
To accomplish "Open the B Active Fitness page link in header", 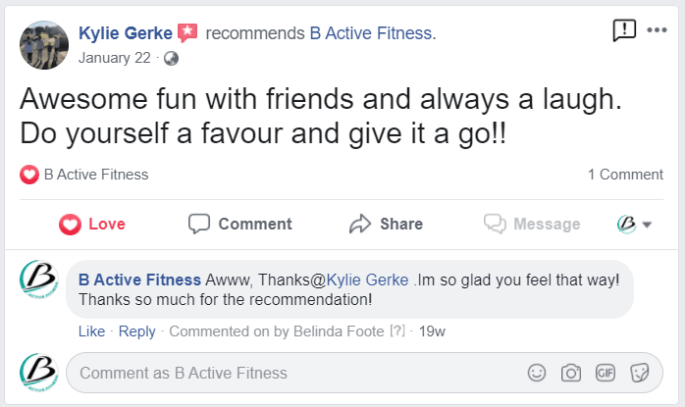I will pyautogui.click(x=374, y=33).
